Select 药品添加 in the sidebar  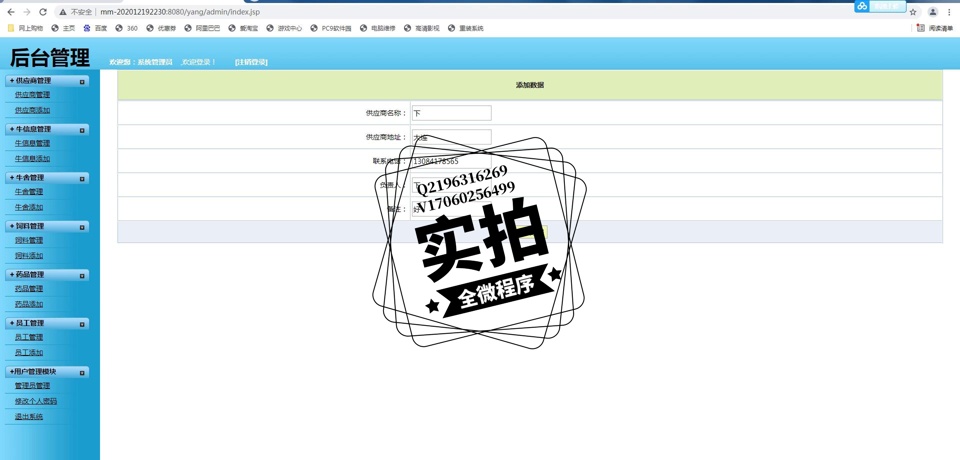(x=29, y=304)
